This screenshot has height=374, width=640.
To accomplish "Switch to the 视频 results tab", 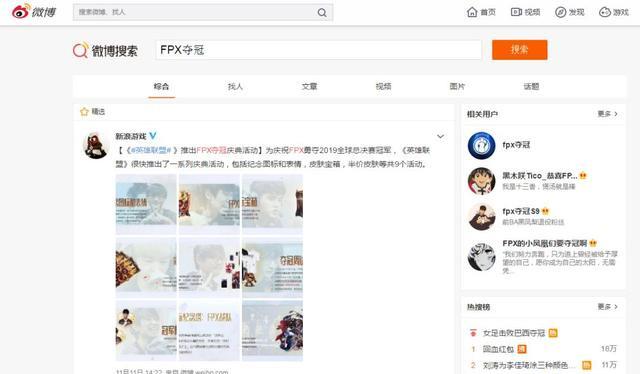I will click(x=383, y=86).
